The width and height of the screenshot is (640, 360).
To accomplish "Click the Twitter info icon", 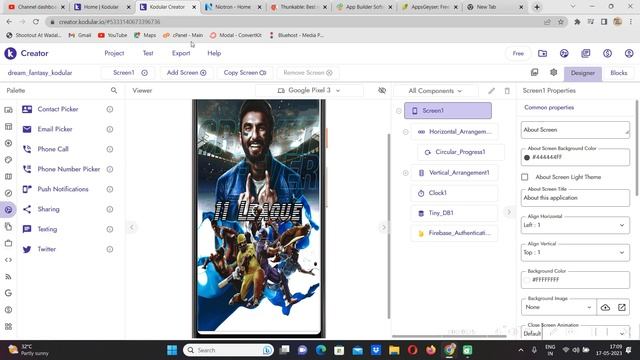I will click(110, 249).
